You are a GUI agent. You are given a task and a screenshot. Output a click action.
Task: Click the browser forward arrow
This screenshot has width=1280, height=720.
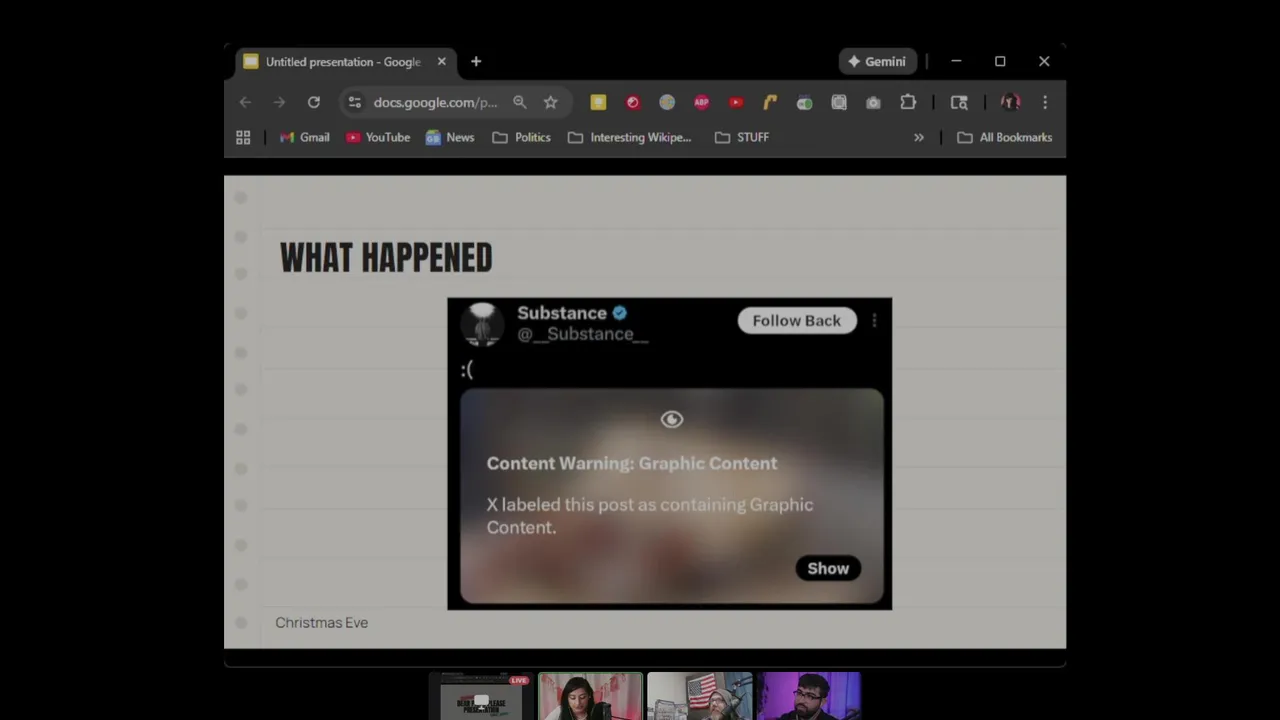(279, 102)
